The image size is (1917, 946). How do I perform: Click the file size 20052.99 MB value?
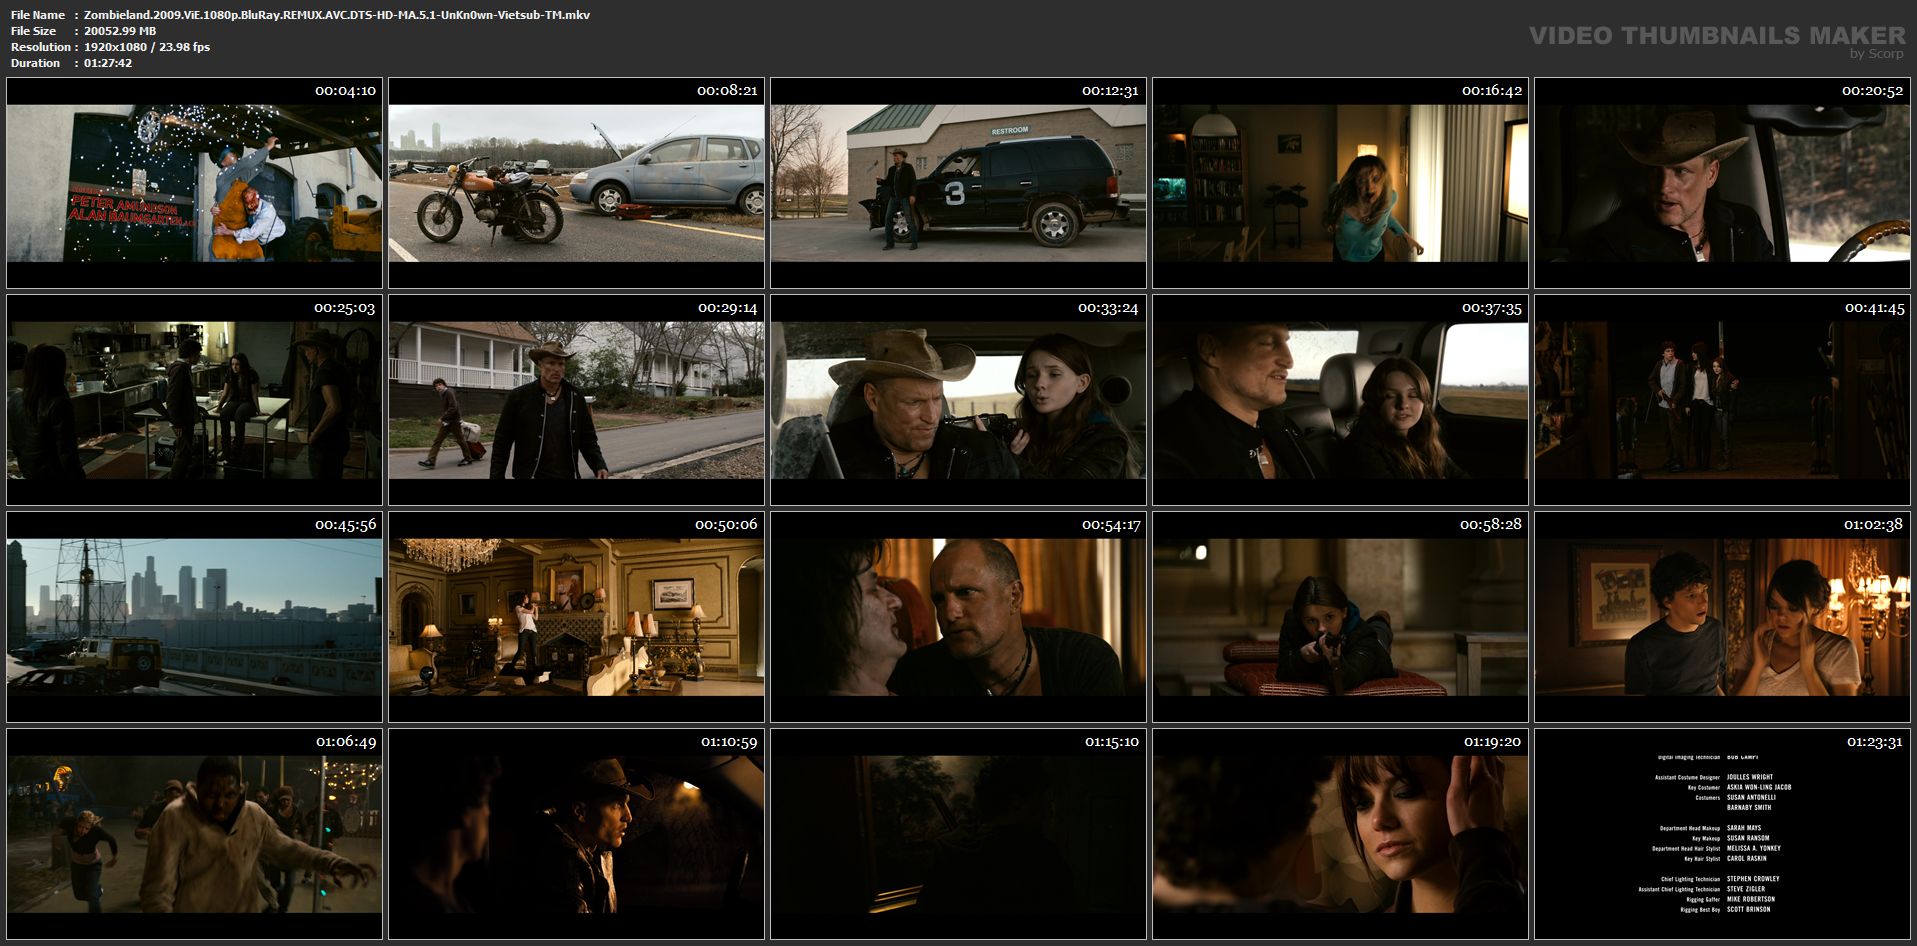tap(120, 31)
